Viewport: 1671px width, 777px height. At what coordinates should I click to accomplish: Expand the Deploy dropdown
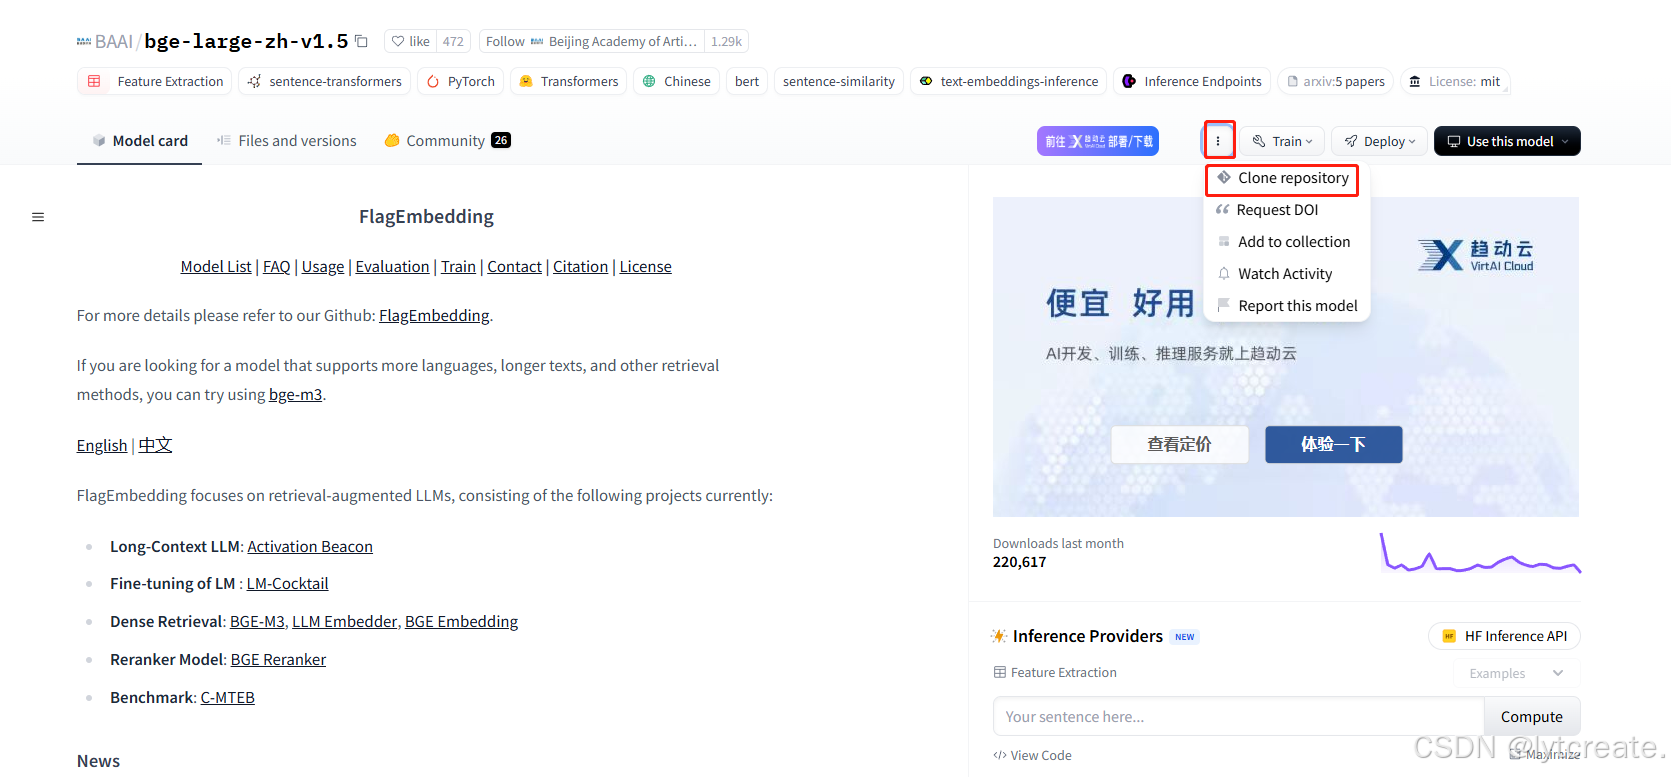click(1380, 141)
